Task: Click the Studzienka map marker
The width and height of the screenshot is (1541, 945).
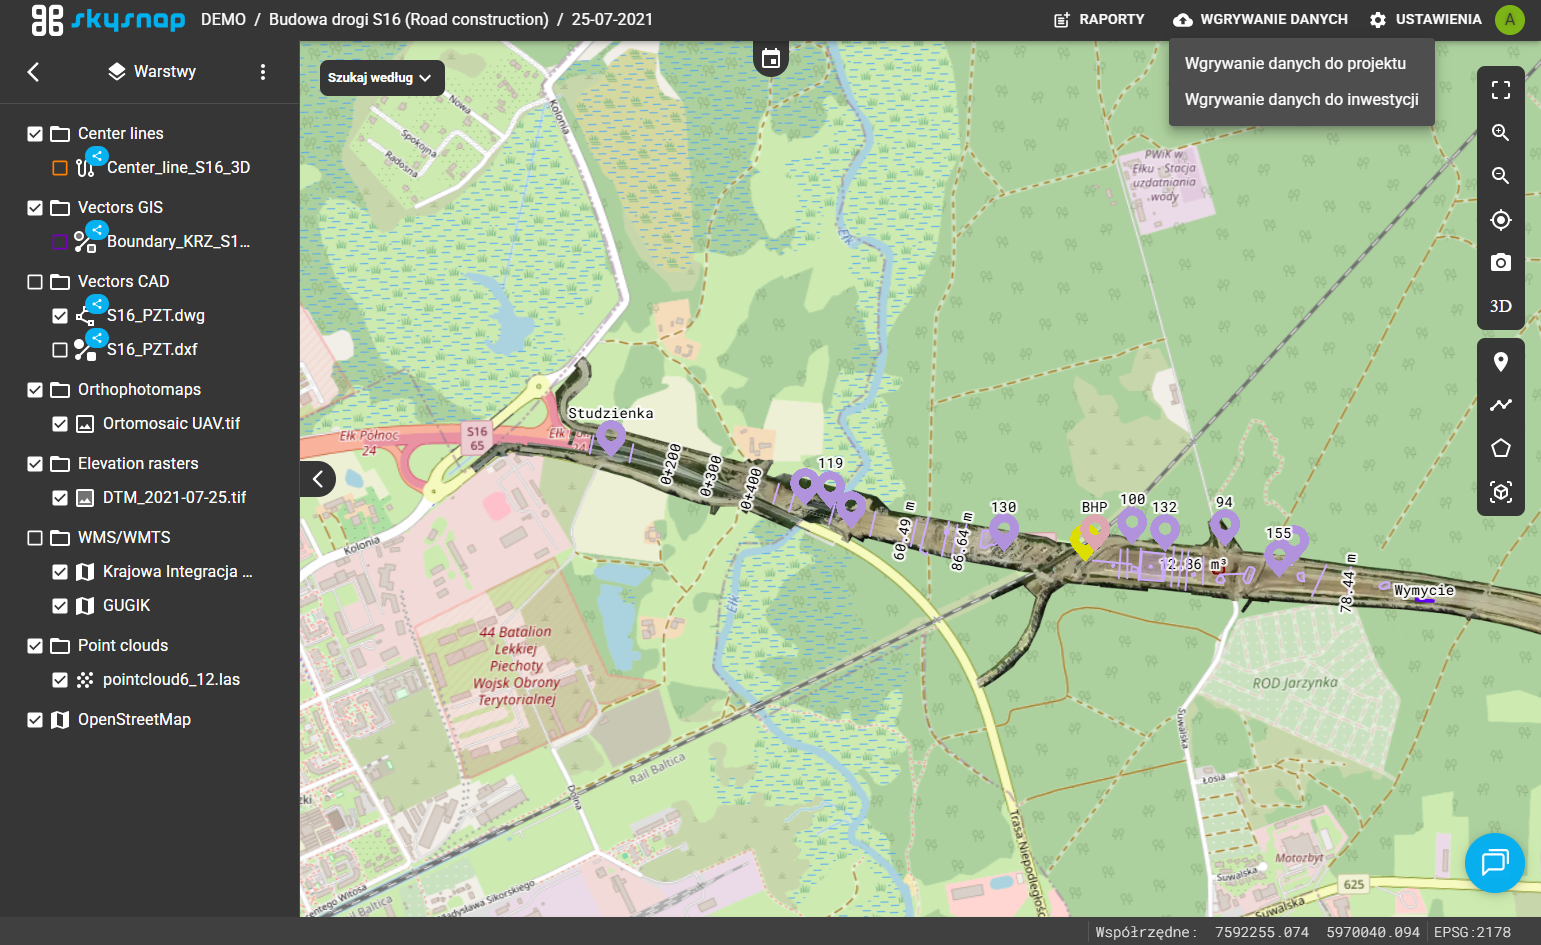Action: (x=611, y=437)
